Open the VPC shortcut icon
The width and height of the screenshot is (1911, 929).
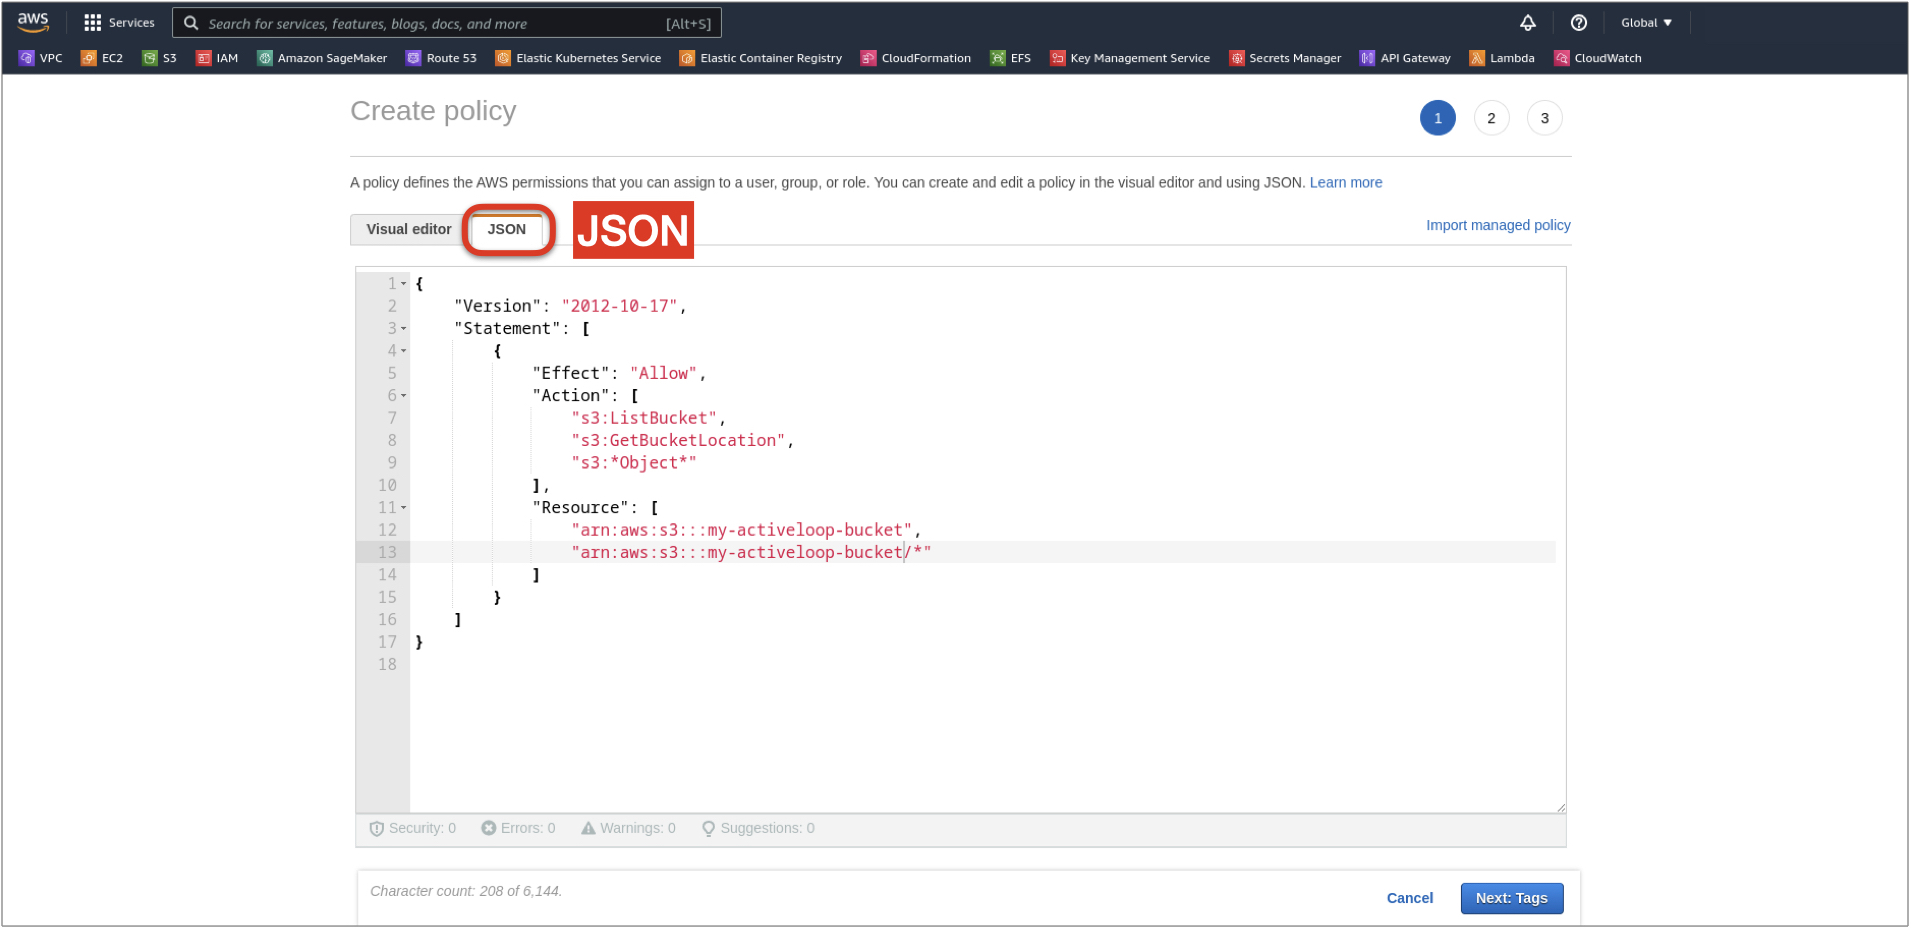click(27, 58)
